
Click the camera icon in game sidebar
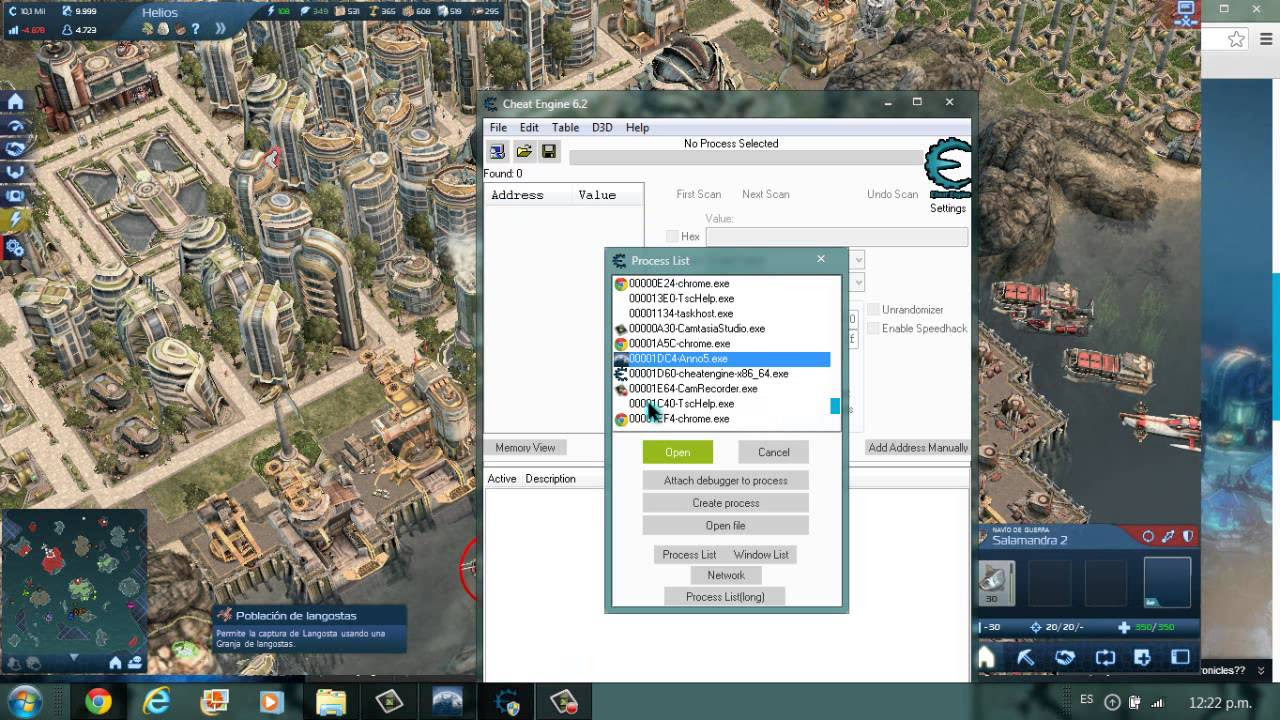(x=15, y=197)
